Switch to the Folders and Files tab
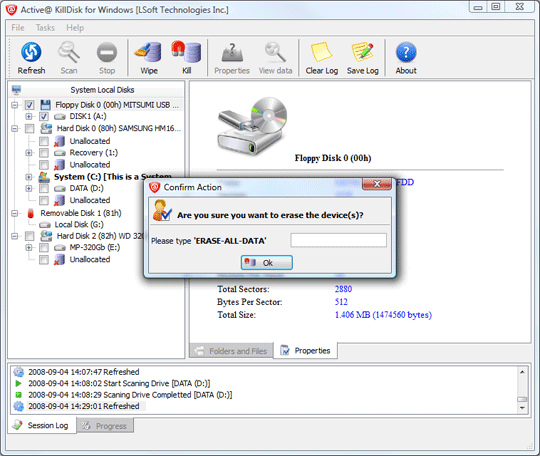 [231, 351]
